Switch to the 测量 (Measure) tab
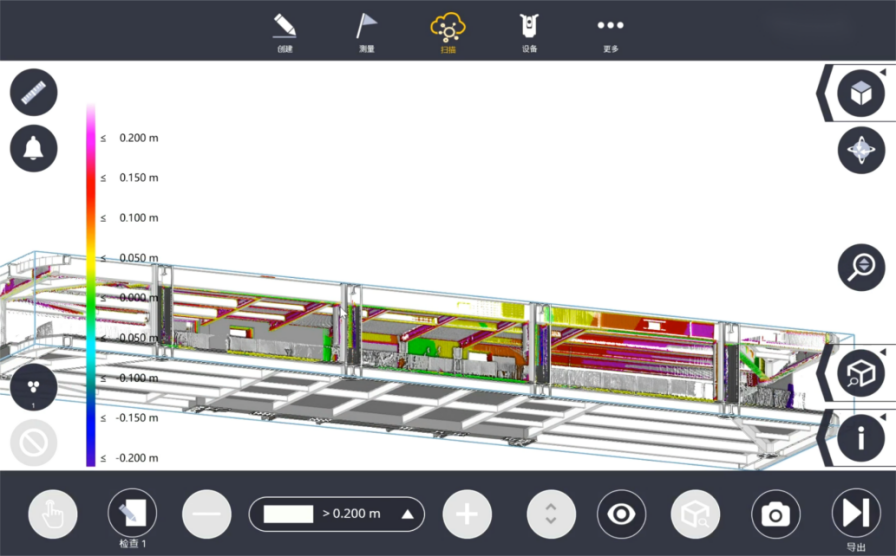This screenshot has height=556, width=896. pyautogui.click(x=367, y=31)
